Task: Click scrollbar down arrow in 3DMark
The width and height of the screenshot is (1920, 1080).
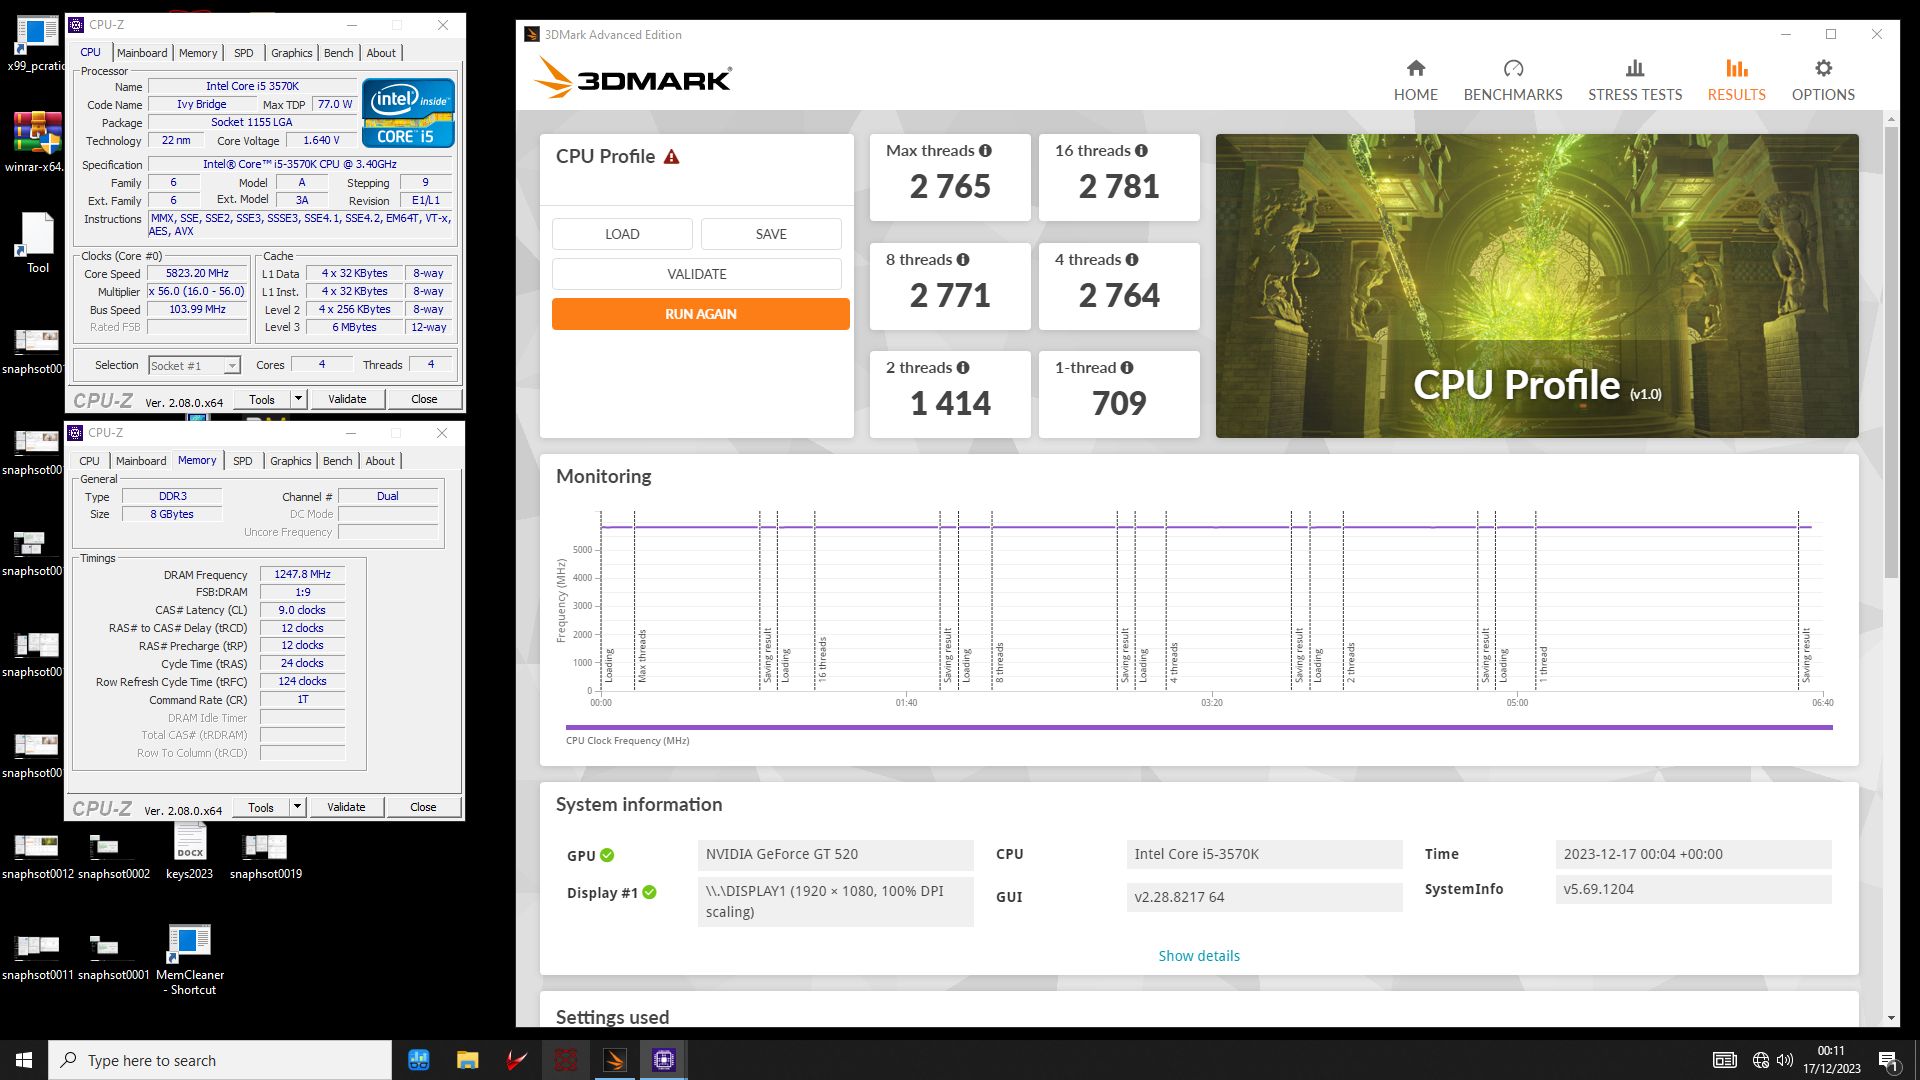Action: click(1890, 1018)
